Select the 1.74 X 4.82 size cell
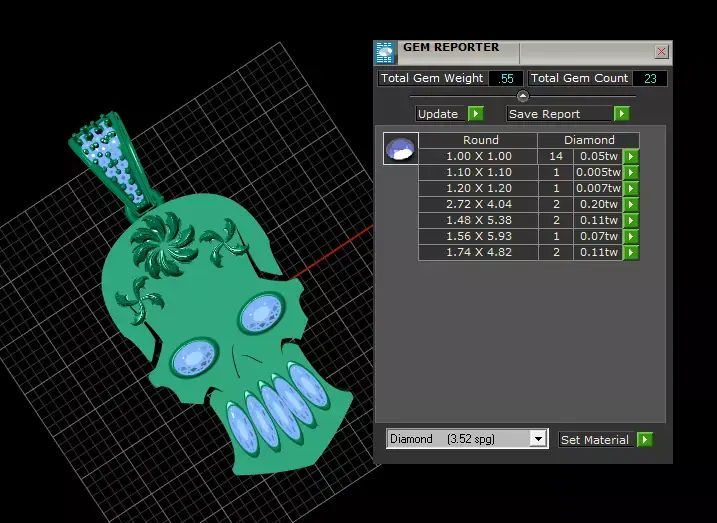 pyautogui.click(x=478, y=252)
